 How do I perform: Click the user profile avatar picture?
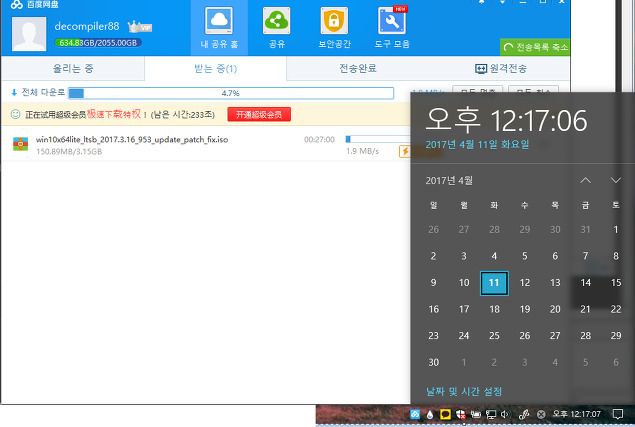click(29, 34)
